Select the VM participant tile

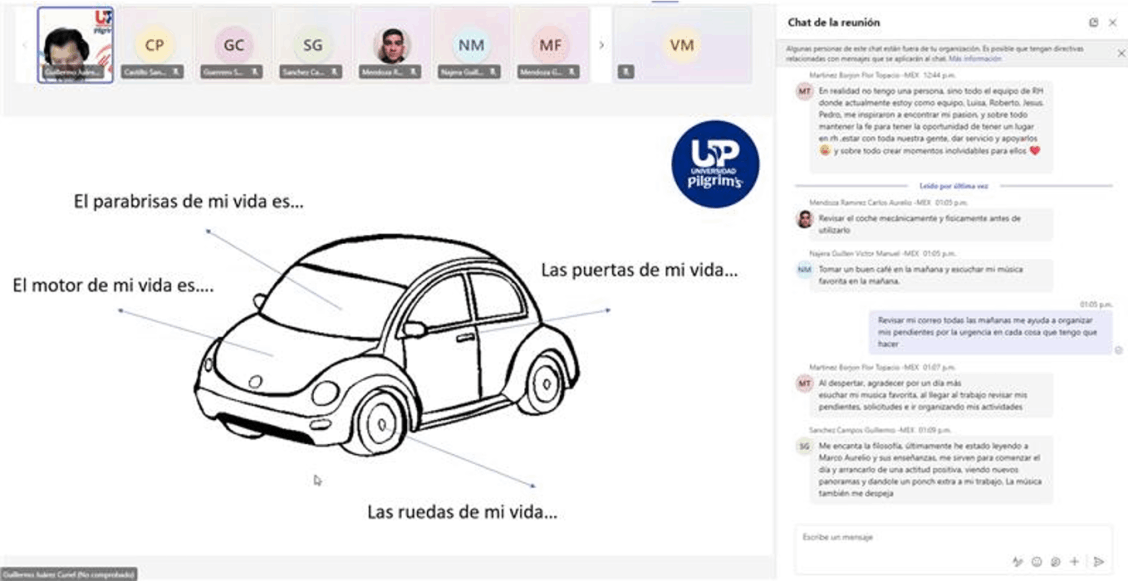pos(682,45)
